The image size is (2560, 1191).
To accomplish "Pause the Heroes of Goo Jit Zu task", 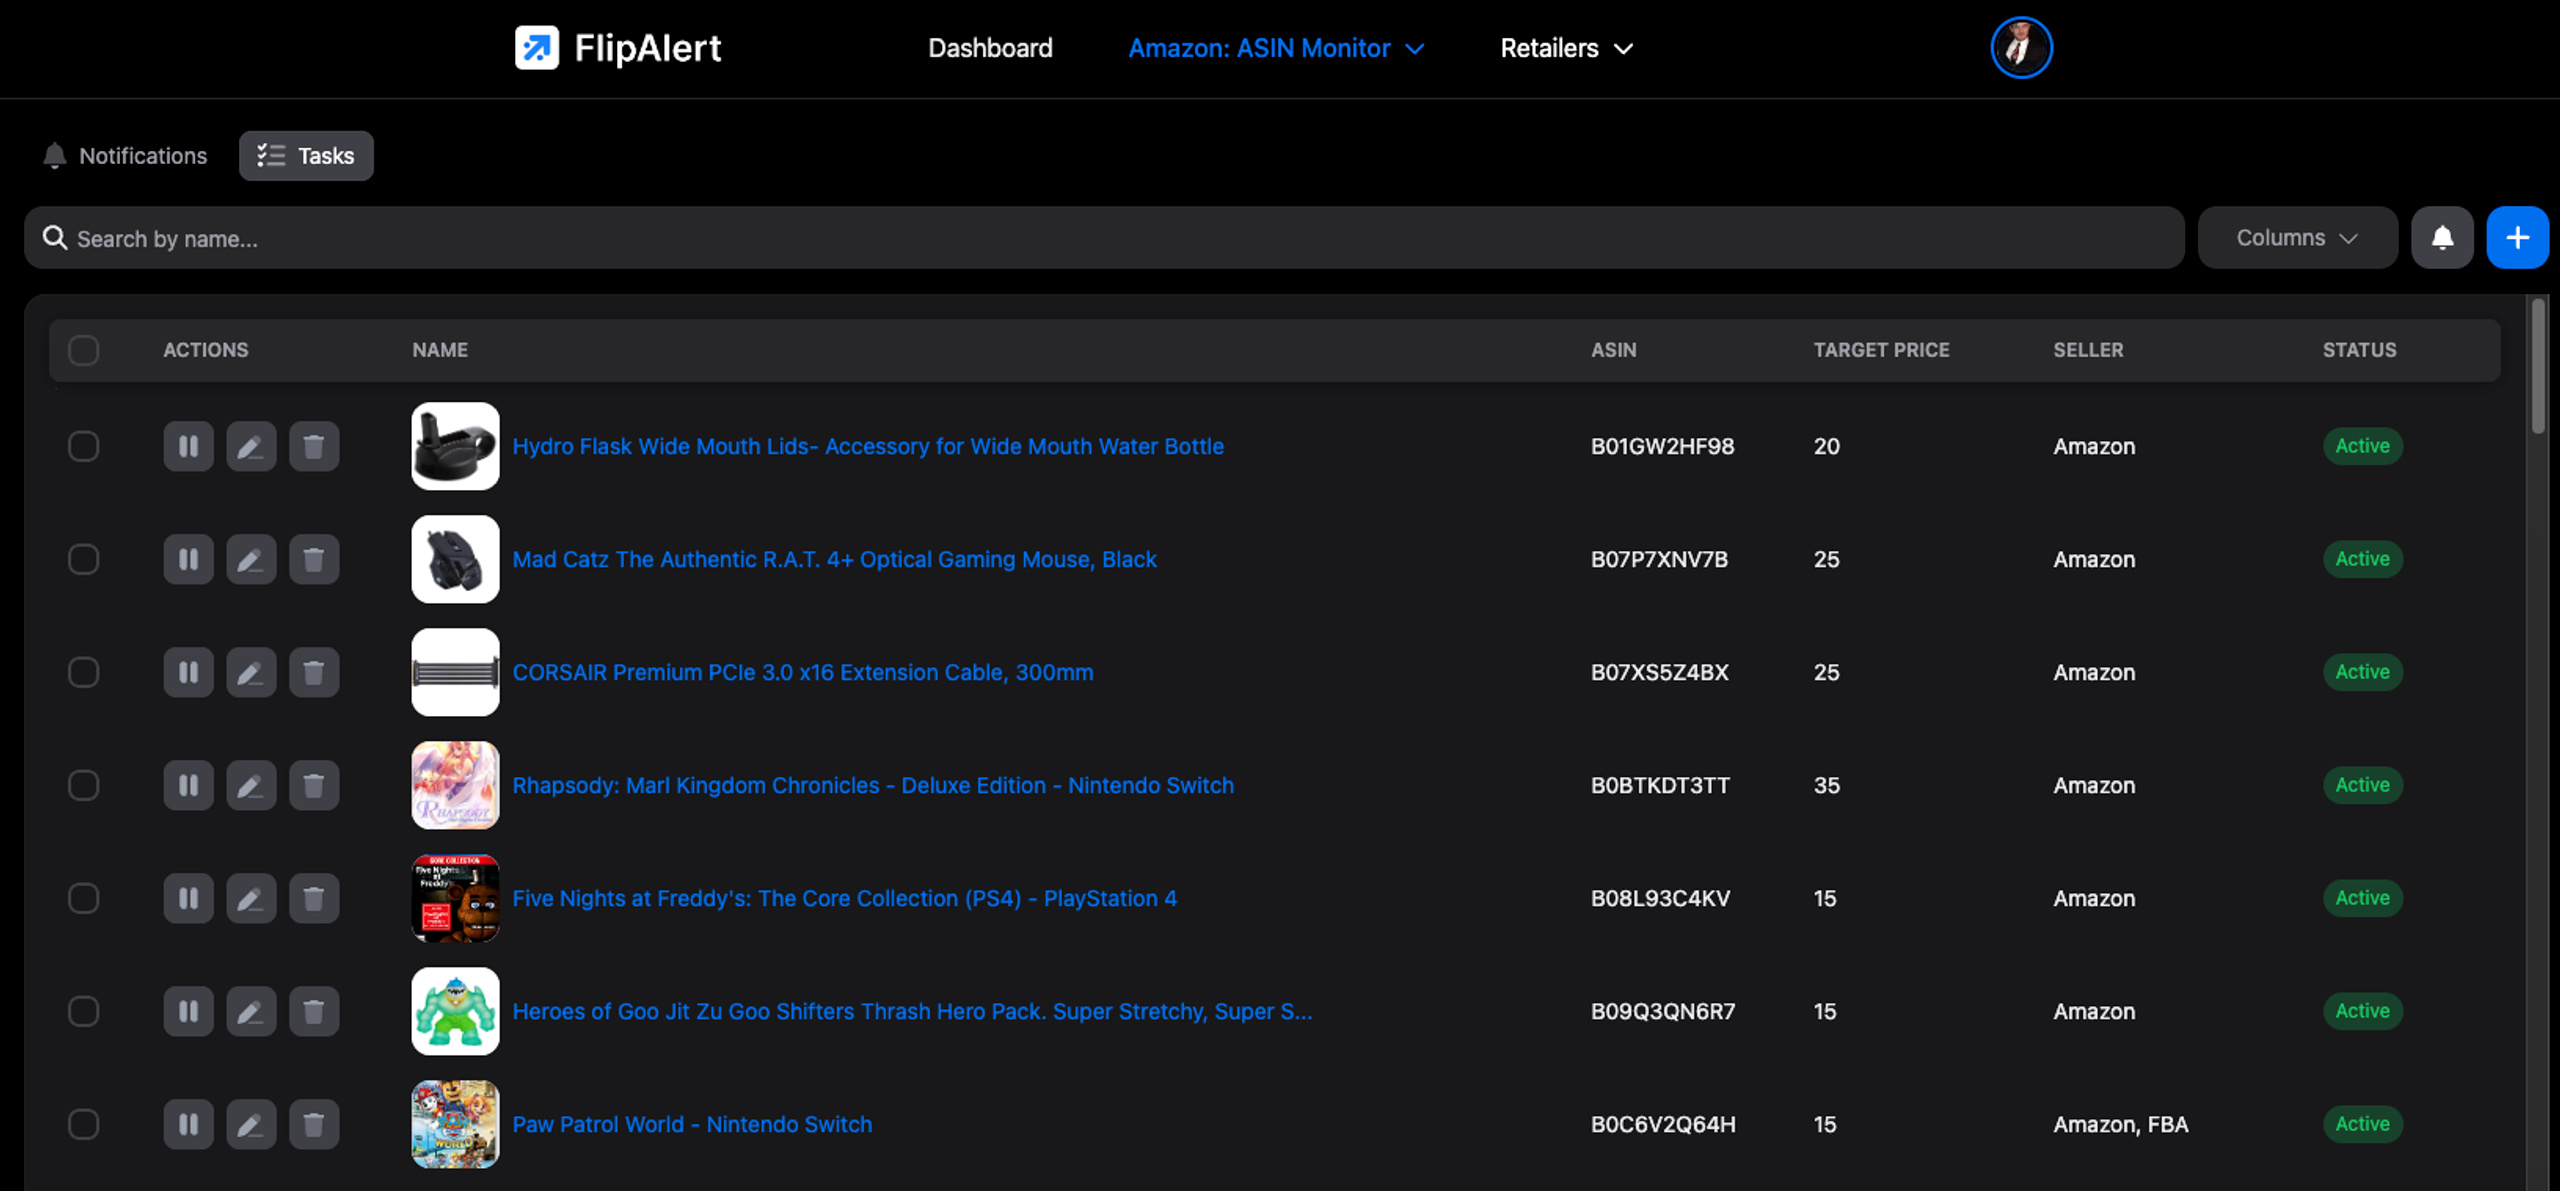I will coord(188,1011).
